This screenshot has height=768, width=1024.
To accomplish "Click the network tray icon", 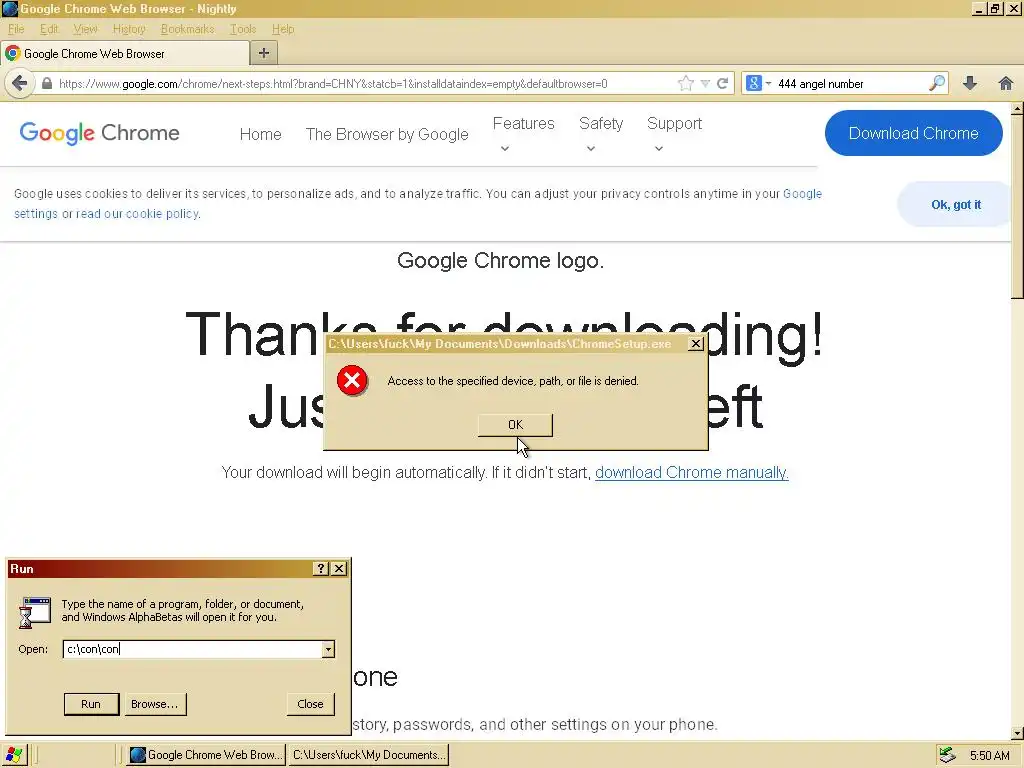I will point(947,755).
